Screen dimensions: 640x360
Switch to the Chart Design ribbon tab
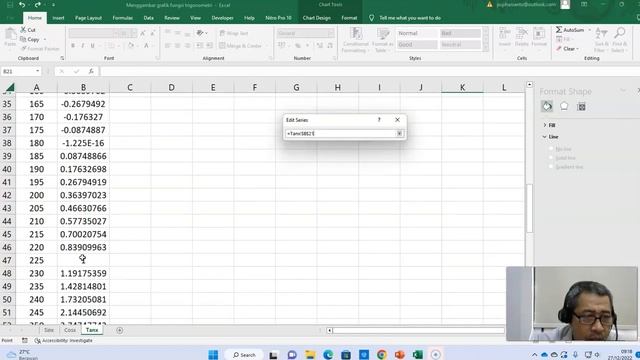pyautogui.click(x=316, y=18)
